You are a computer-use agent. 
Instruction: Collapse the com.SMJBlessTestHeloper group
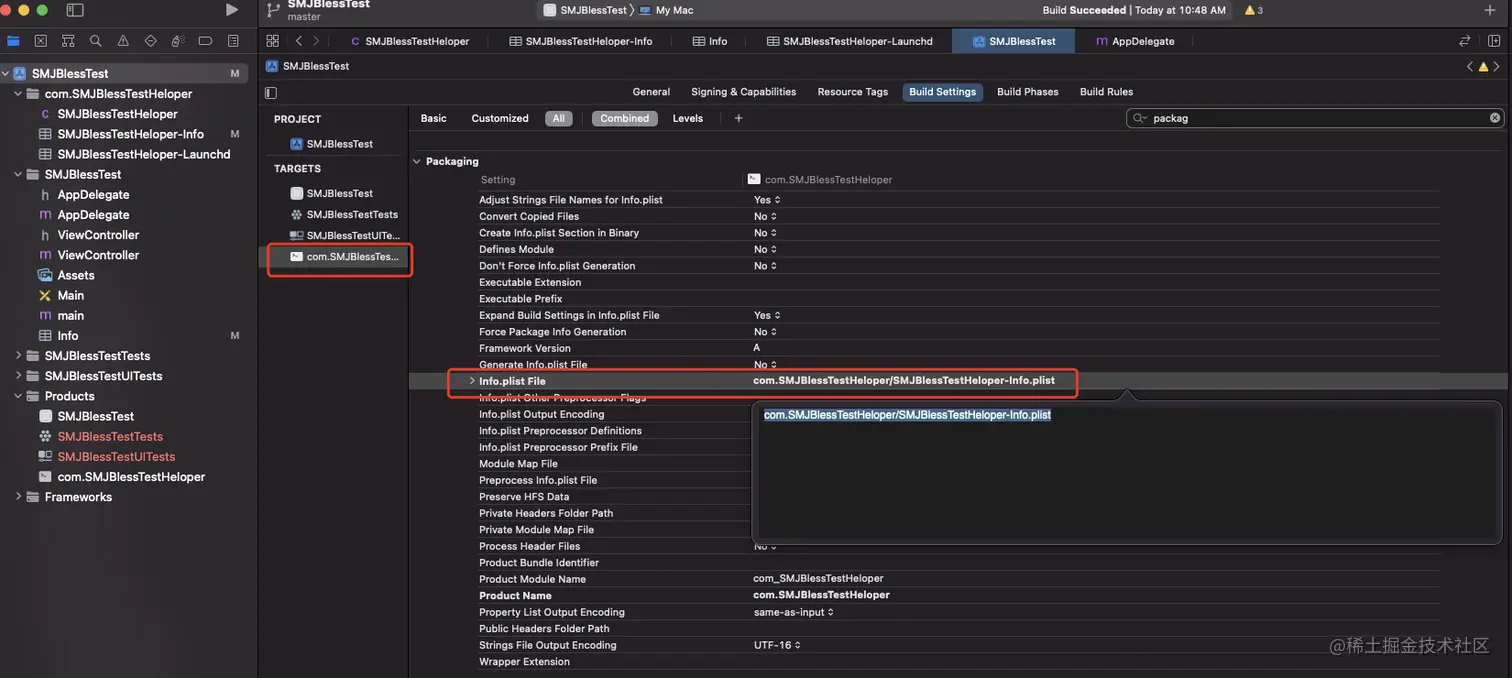point(18,94)
